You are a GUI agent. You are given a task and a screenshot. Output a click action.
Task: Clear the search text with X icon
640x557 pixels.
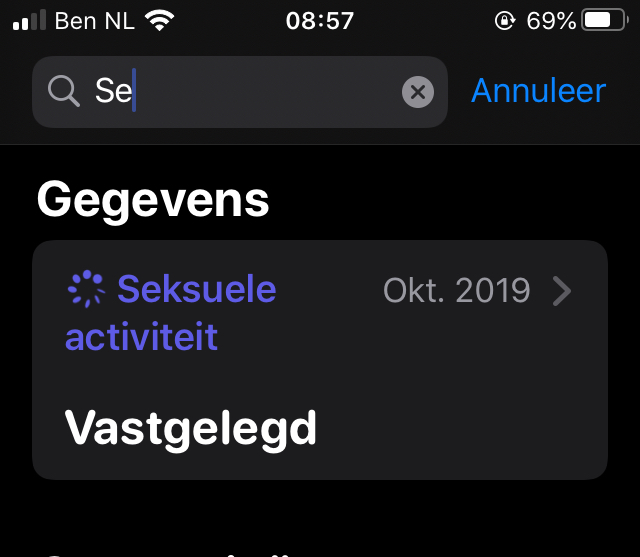[x=418, y=92]
